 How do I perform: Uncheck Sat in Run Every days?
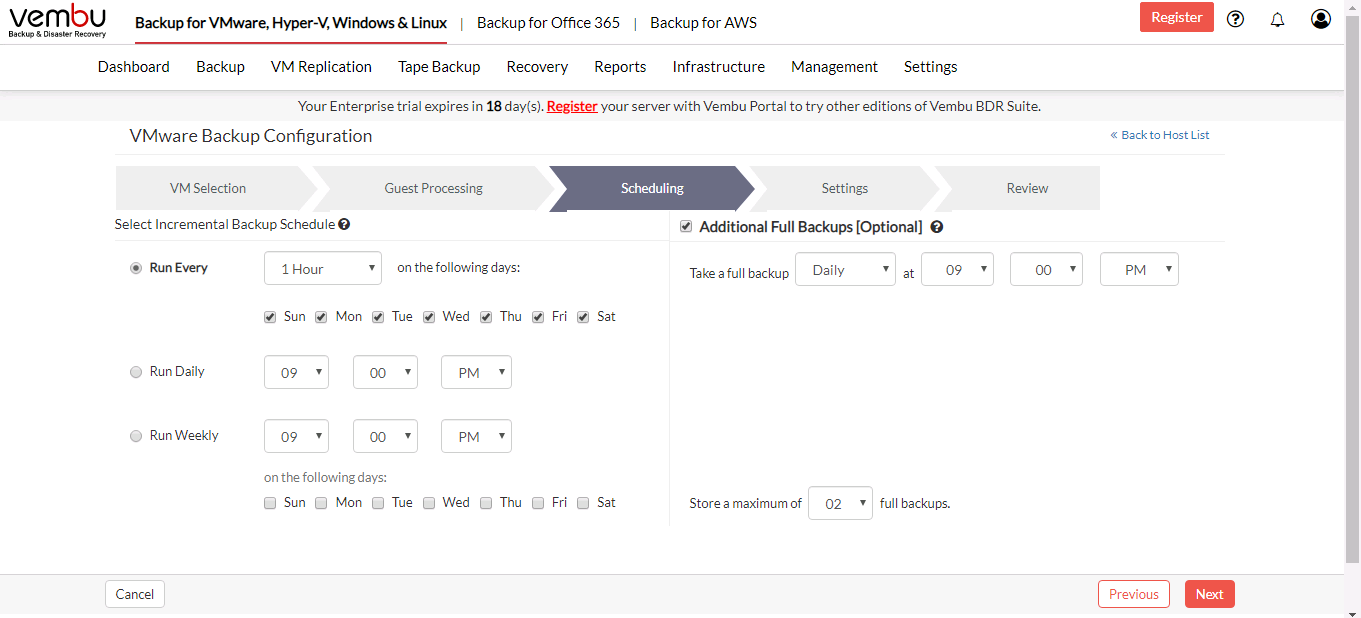pos(583,317)
